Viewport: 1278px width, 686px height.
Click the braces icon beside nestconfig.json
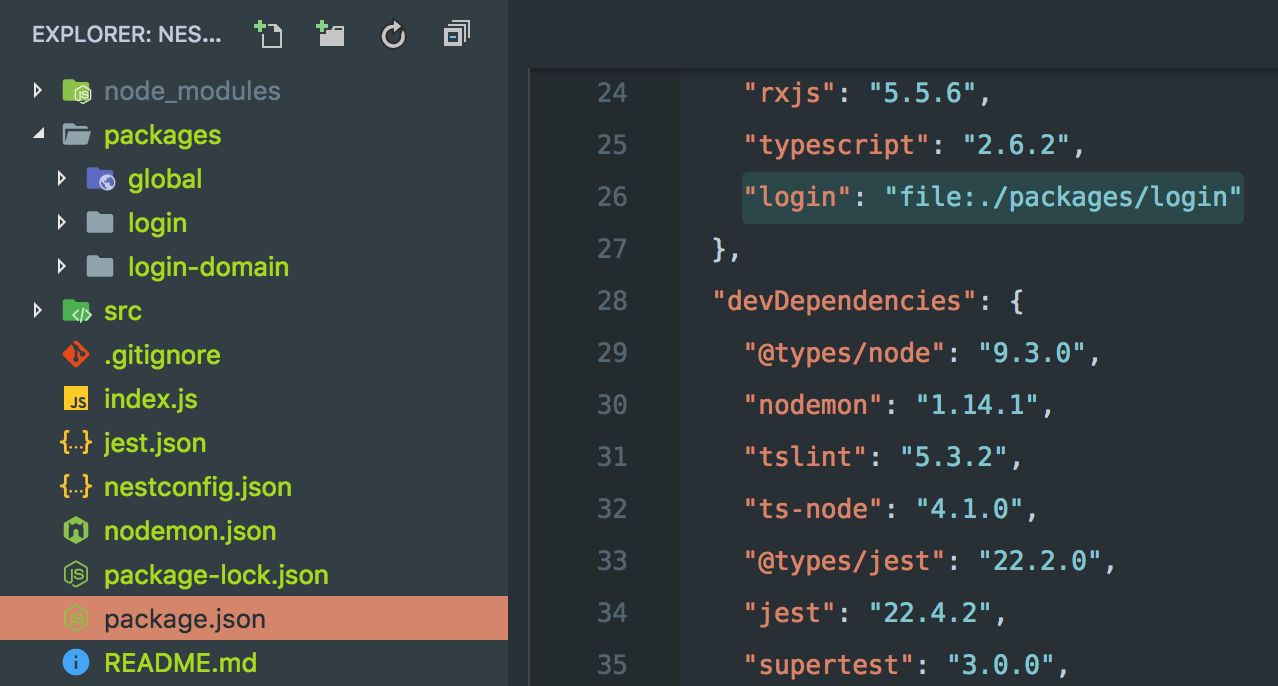76,486
